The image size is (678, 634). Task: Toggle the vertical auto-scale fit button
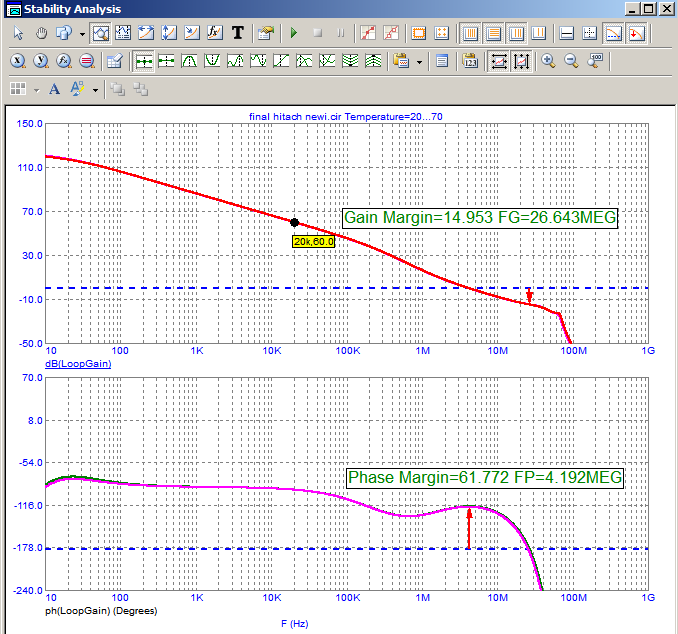521,61
